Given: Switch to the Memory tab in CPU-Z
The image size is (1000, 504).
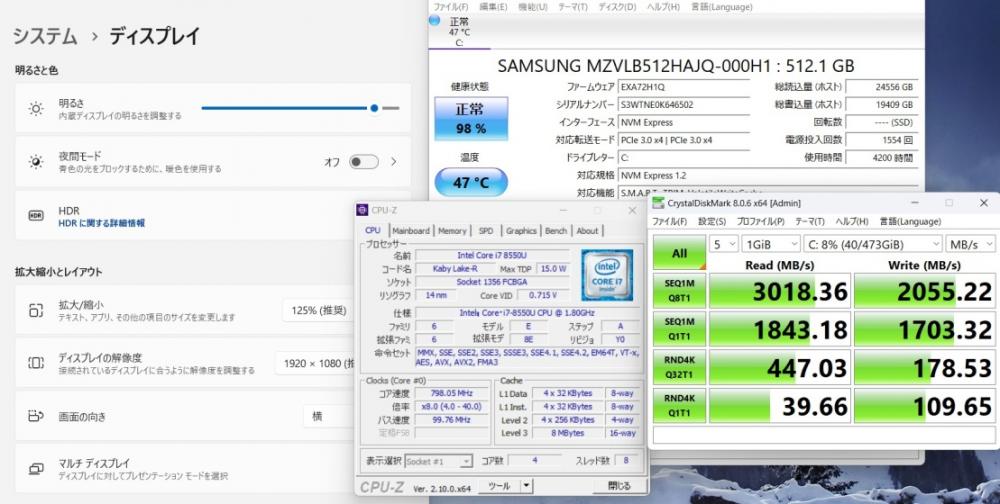Looking at the screenshot, I should pyautogui.click(x=452, y=231).
